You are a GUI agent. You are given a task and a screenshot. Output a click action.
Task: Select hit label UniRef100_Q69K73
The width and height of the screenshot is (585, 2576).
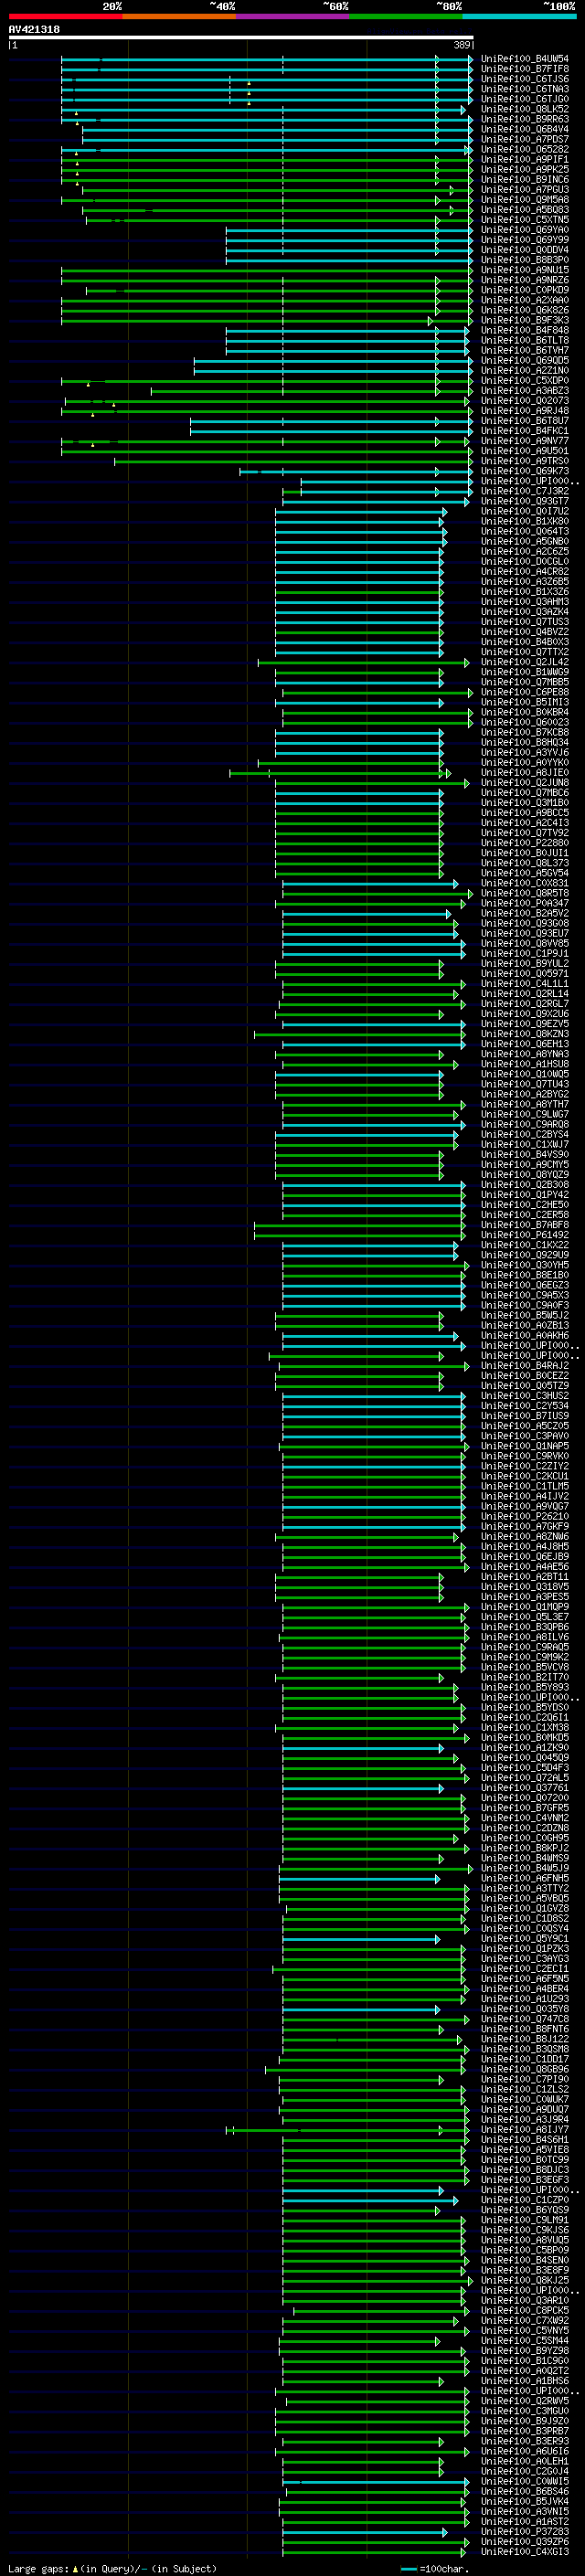(x=525, y=471)
